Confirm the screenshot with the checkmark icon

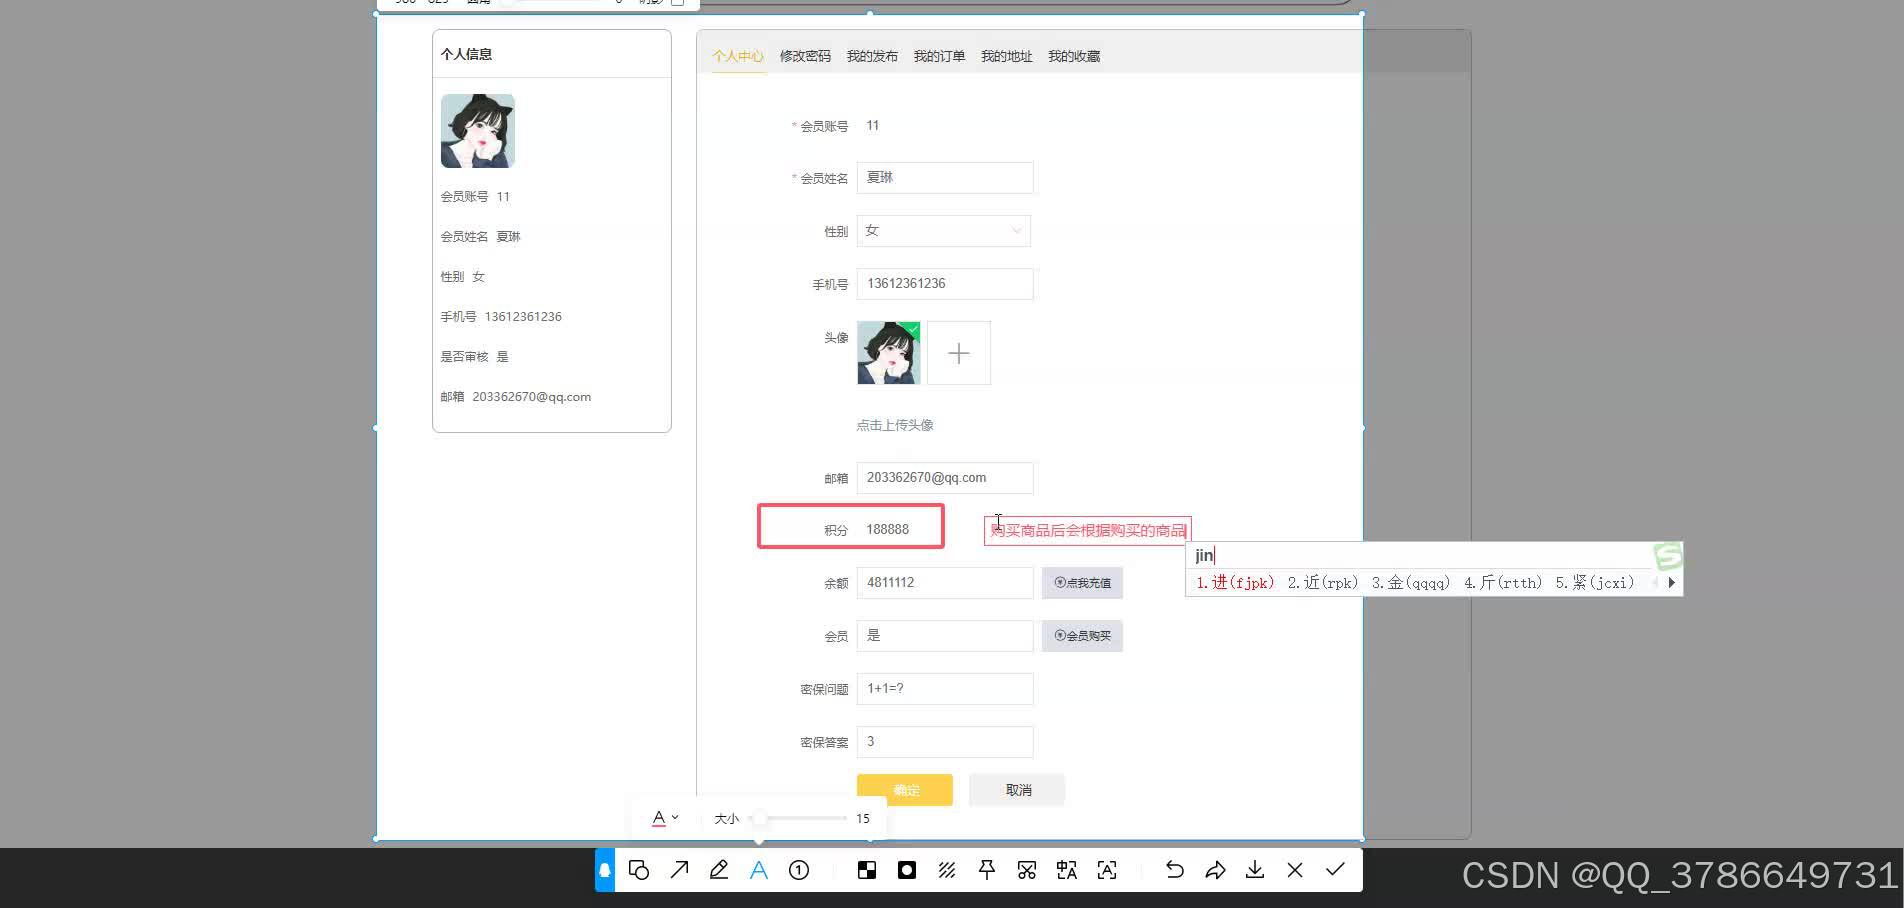point(1334,870)
